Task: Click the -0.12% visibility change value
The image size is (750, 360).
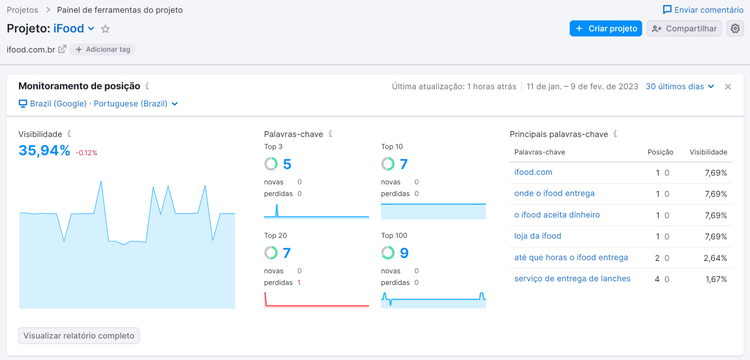Action: (x=87, y=153)
